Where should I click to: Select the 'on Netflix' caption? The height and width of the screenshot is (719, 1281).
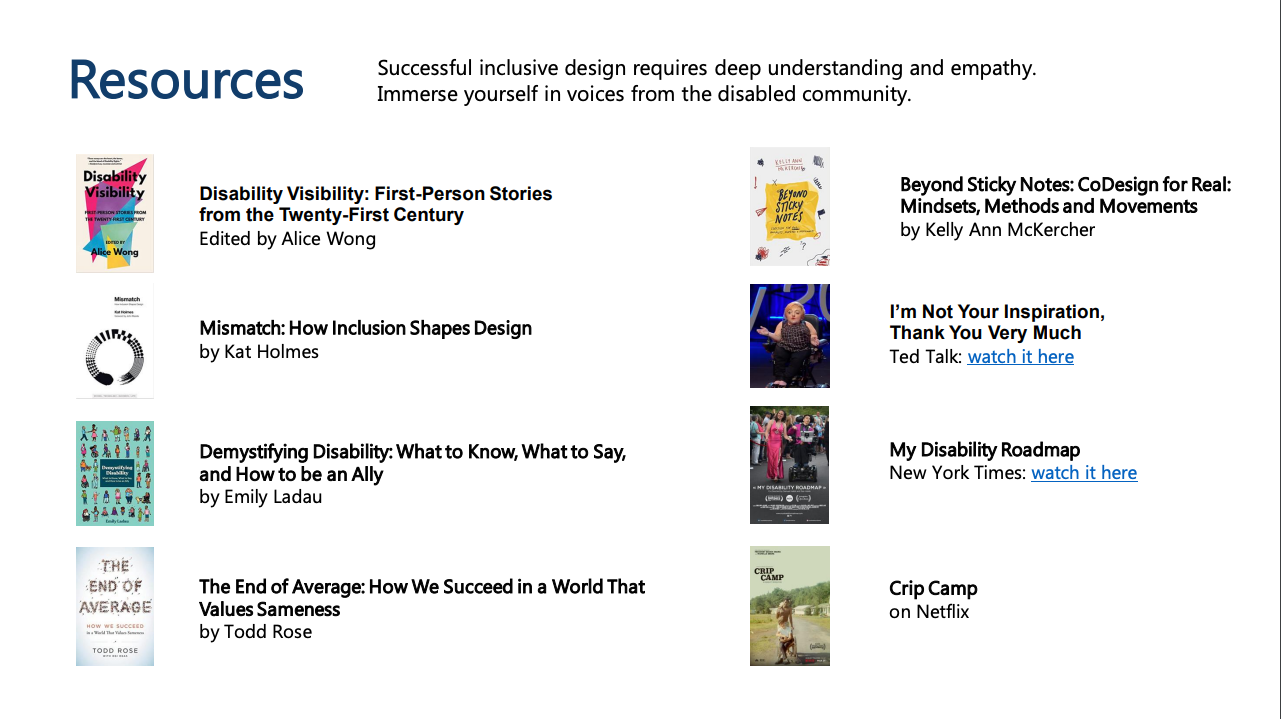[x=929, y=612]
